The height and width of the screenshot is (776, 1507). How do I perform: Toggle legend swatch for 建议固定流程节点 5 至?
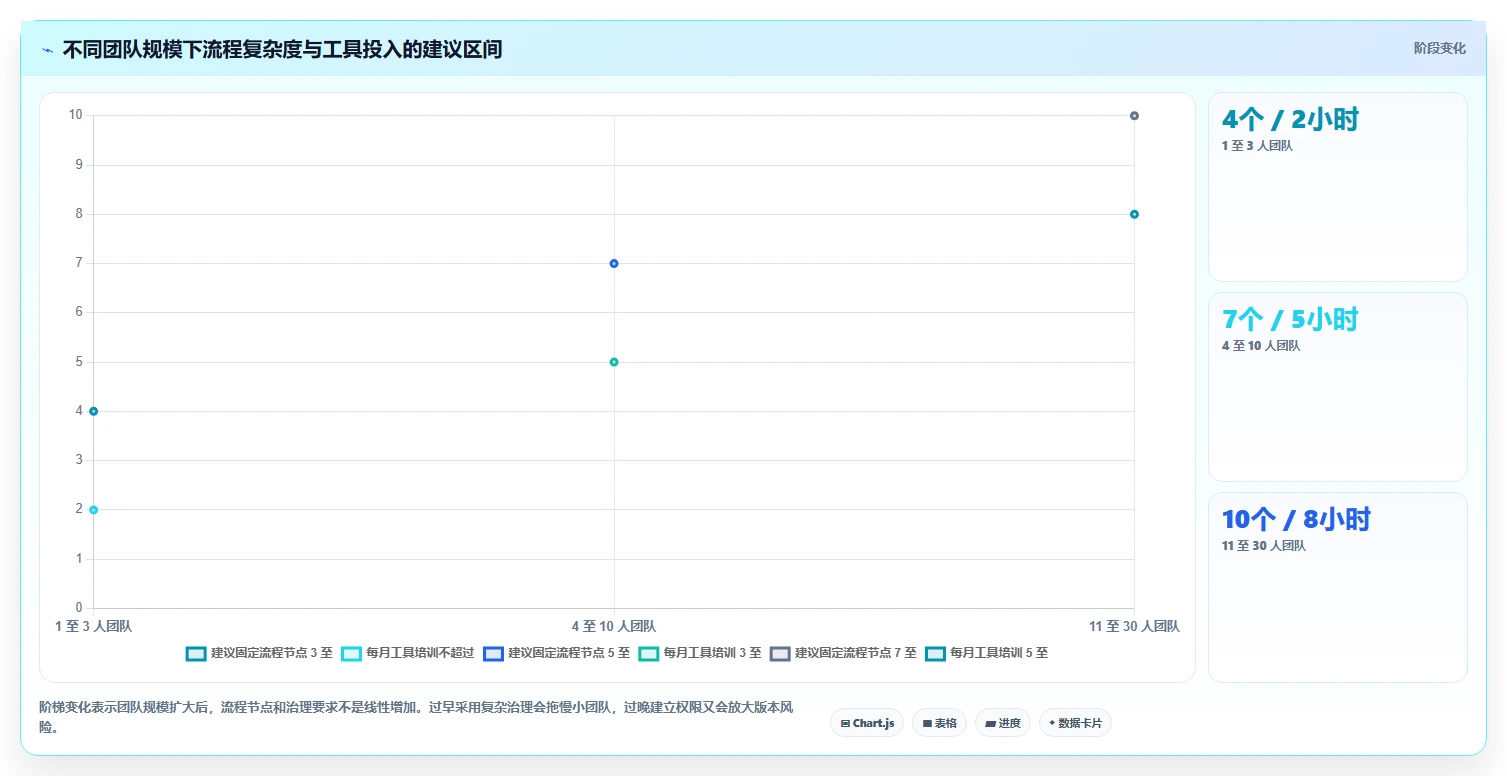click(493, 653)
